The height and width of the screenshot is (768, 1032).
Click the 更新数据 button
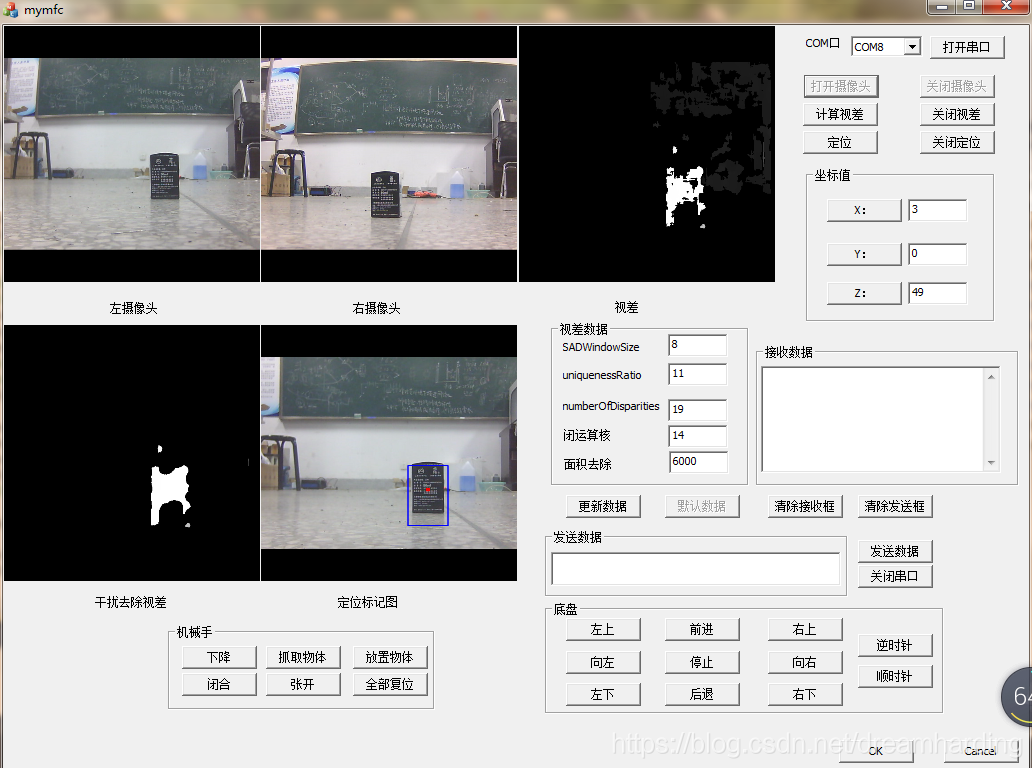click(x=603, y=506)
